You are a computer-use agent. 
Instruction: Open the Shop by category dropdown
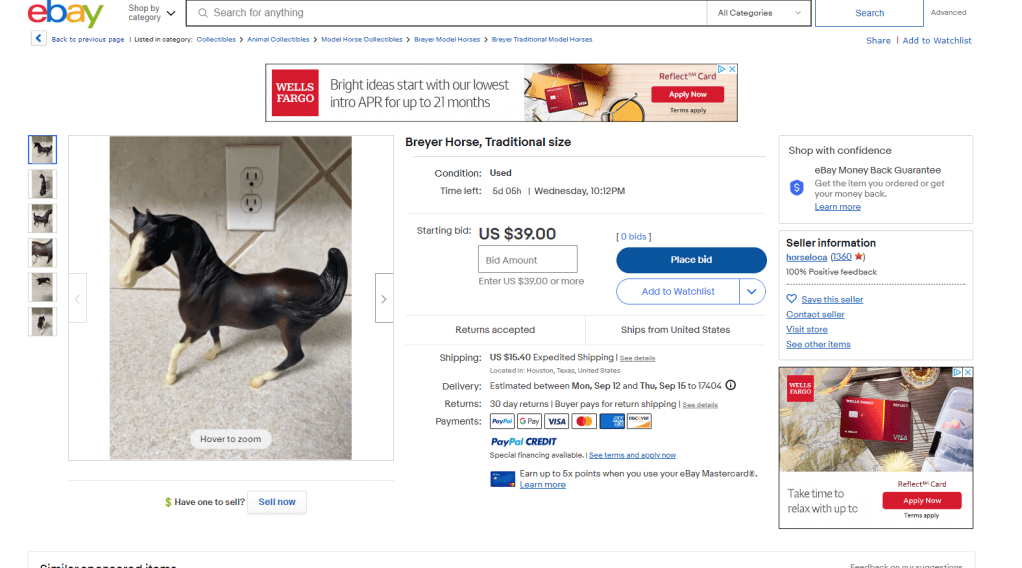point(151,13)
